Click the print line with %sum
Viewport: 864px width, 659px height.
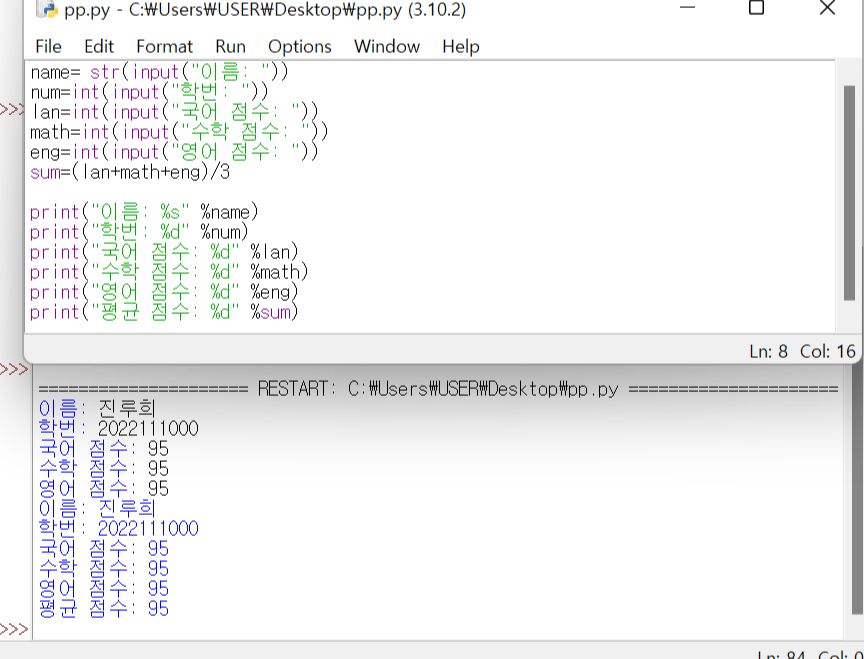click(164, 312)
